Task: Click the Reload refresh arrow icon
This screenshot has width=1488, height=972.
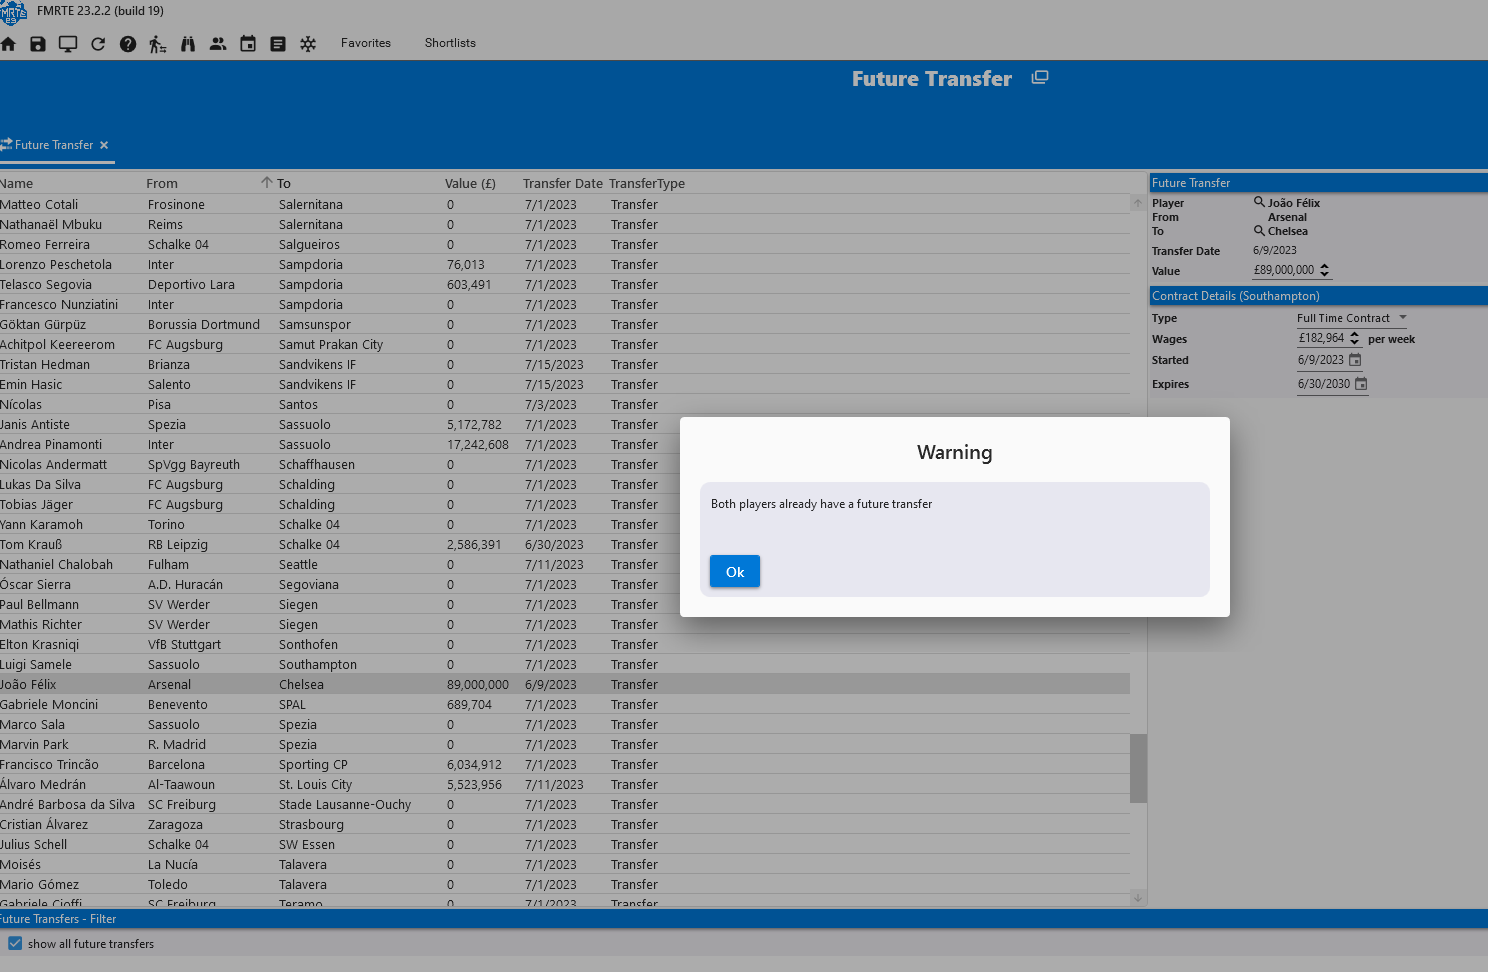Action: (98, 44)
